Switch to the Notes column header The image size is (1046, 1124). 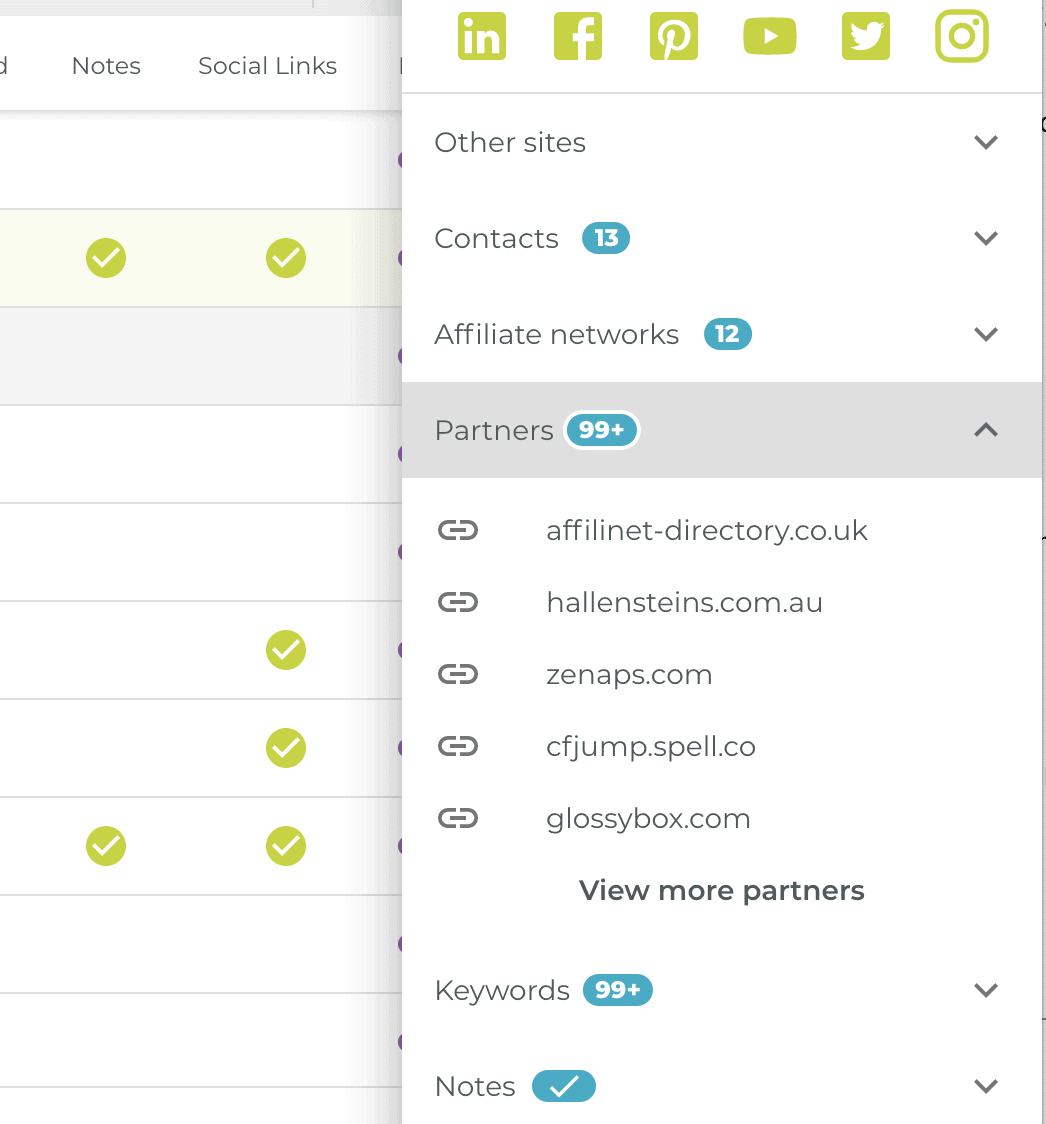[105, 65]
